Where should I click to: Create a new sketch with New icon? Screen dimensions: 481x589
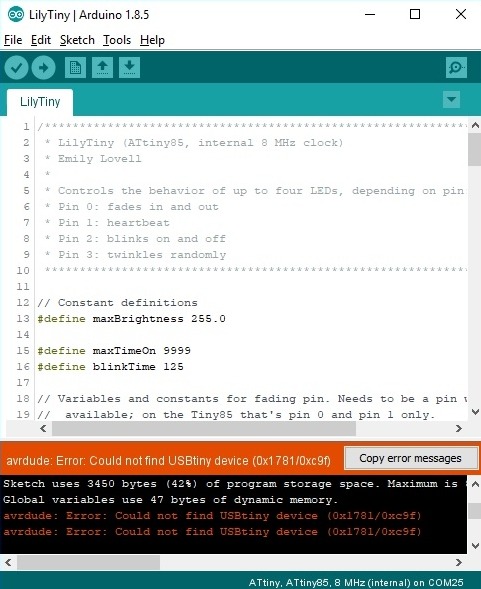pyautogui.click(x=75, y=68)
